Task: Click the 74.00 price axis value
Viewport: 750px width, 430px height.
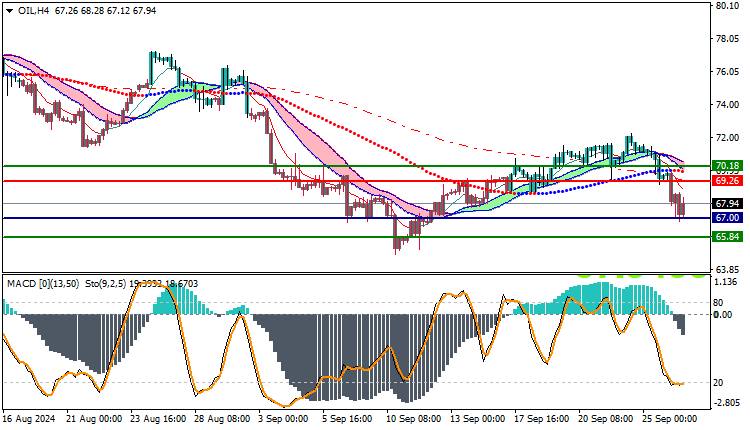Action: 728,104
